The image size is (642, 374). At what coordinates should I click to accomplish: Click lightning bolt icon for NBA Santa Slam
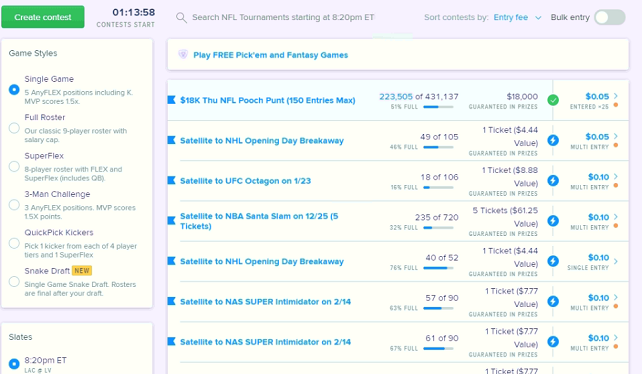click(553, 221)
